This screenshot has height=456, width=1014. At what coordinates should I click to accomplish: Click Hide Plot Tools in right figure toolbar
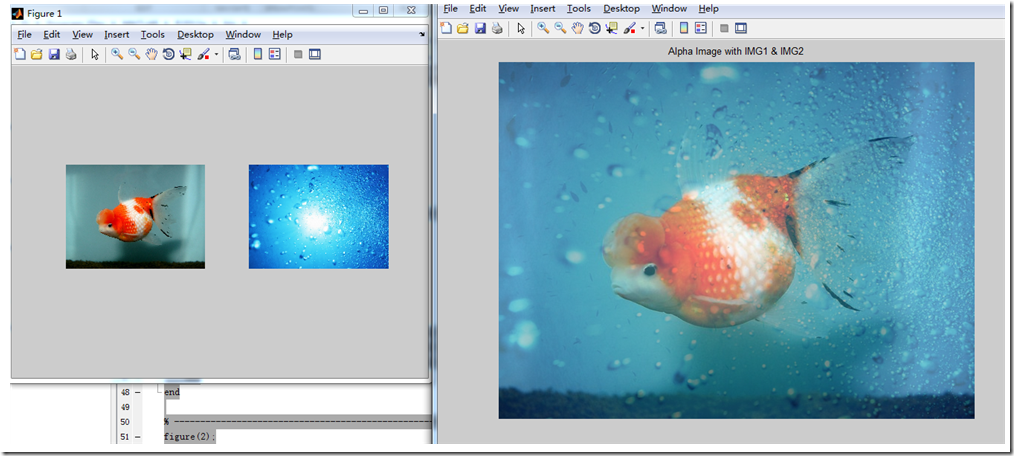click(724, 28)
